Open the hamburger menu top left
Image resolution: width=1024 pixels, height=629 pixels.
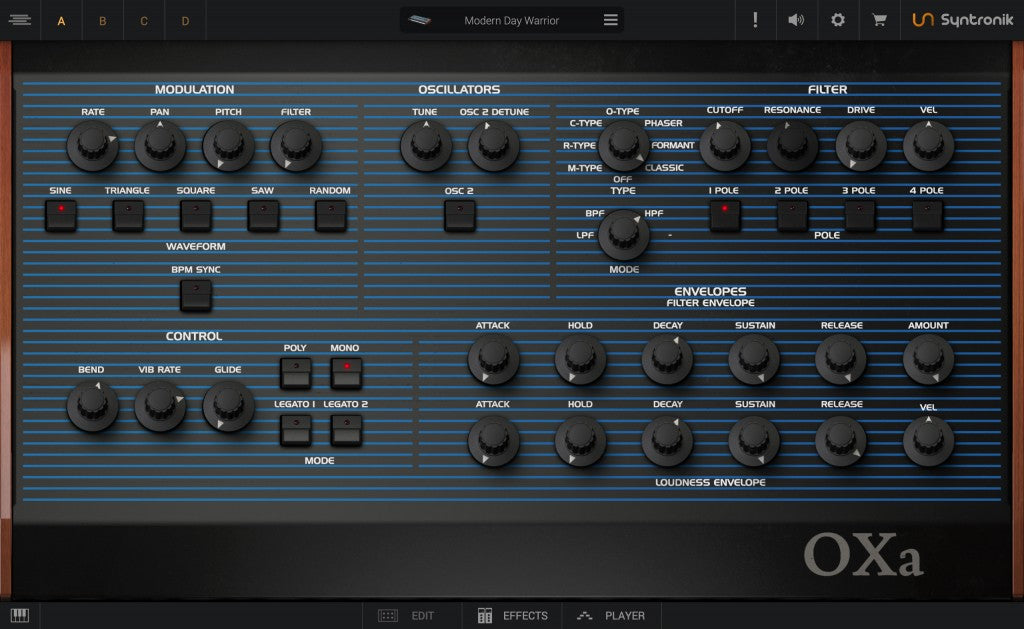(20, 20)
